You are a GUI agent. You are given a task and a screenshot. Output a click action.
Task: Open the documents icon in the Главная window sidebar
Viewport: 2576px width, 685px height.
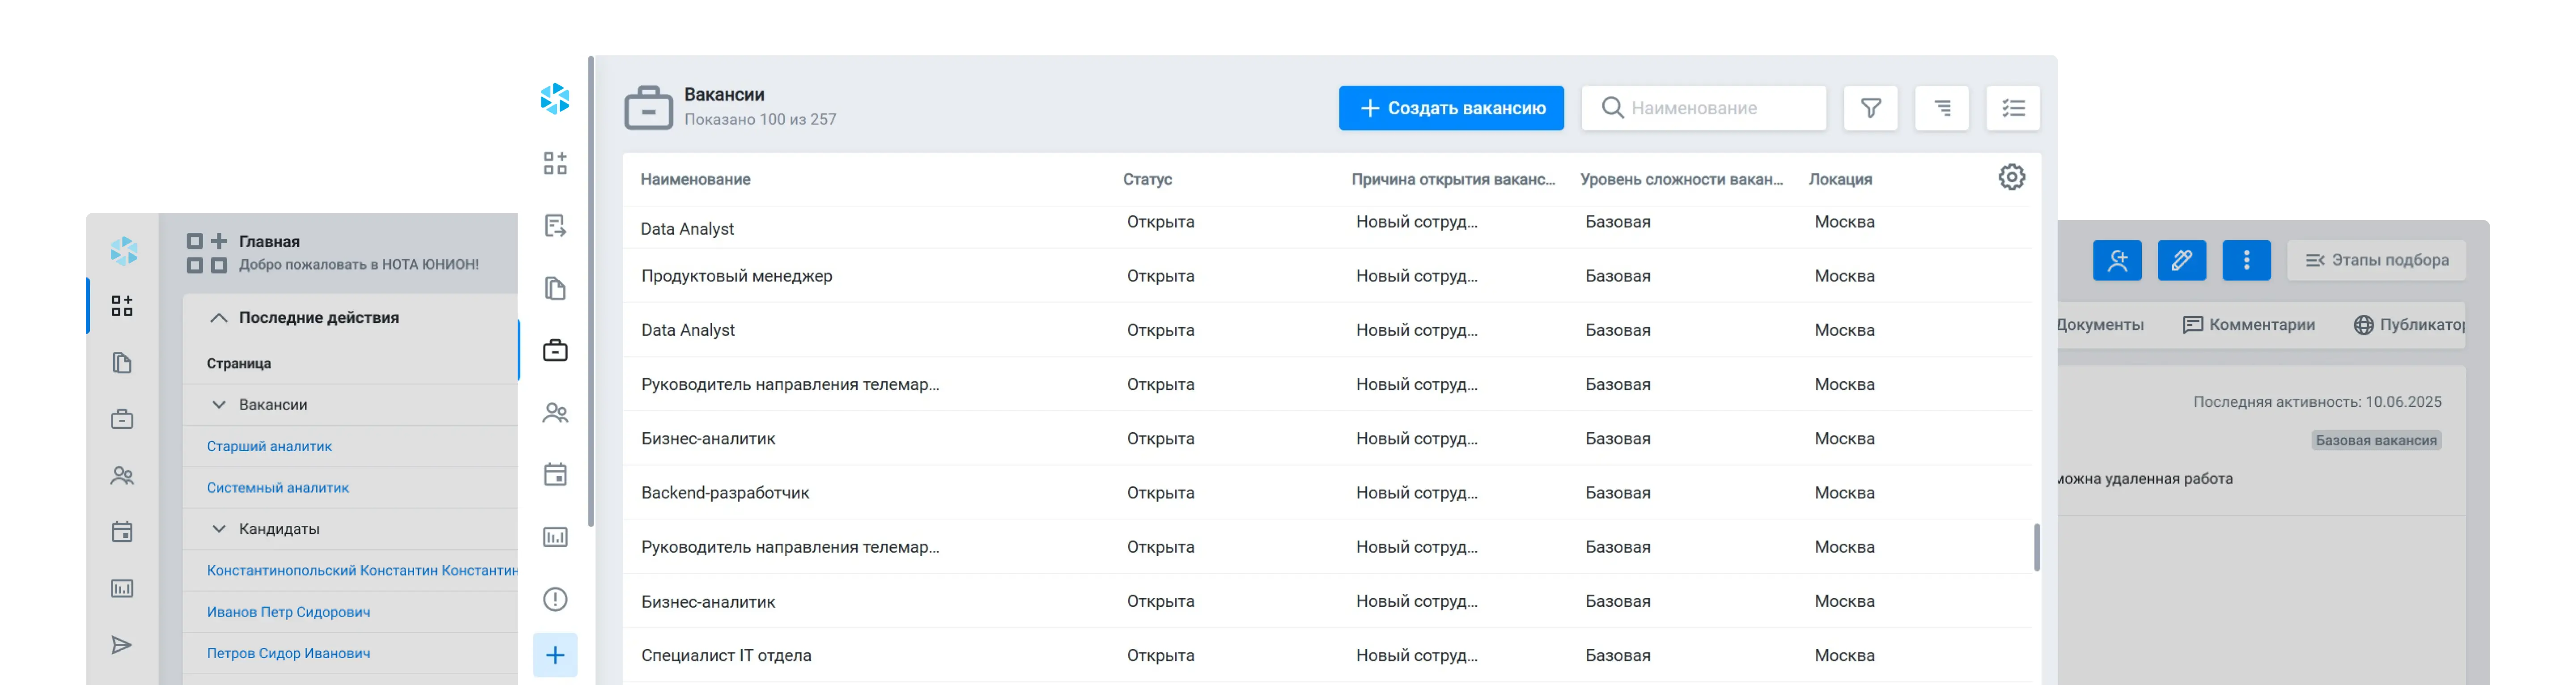coord(122,363)
